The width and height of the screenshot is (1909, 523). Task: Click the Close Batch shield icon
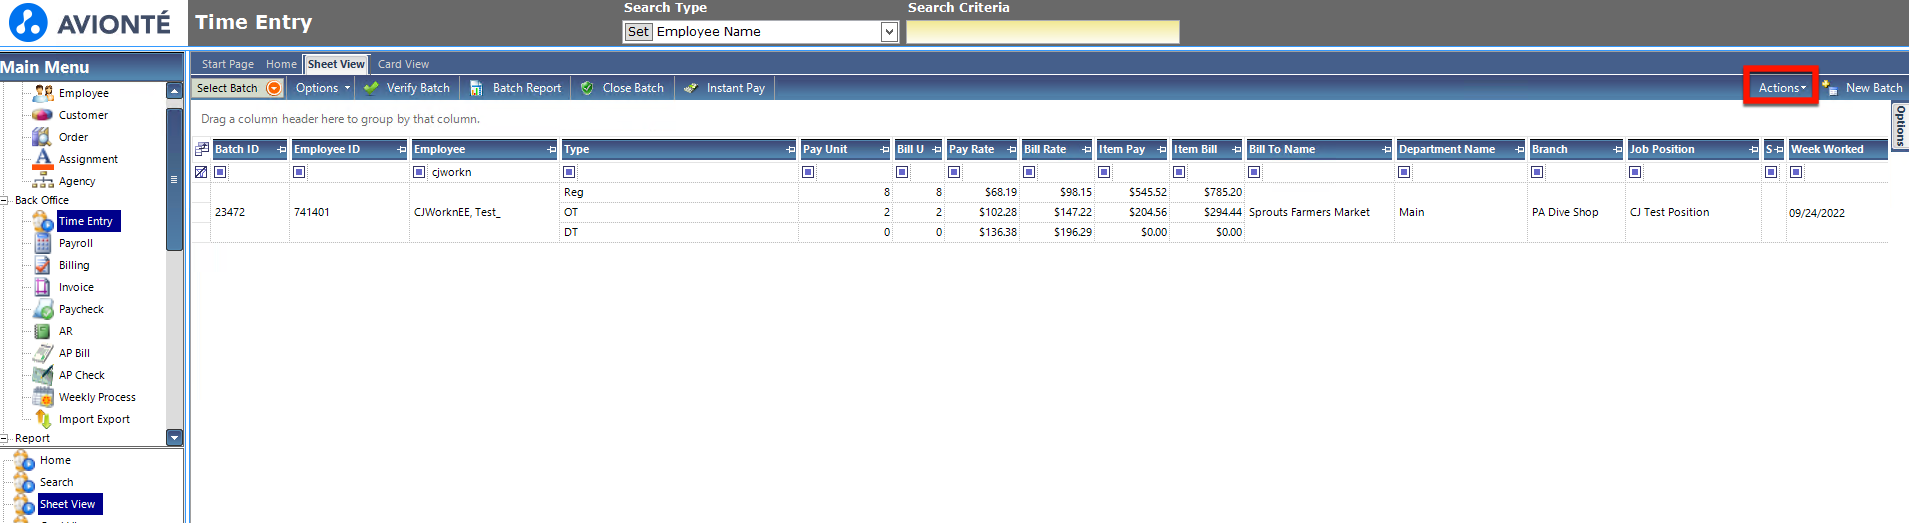(x=587, y=88)
